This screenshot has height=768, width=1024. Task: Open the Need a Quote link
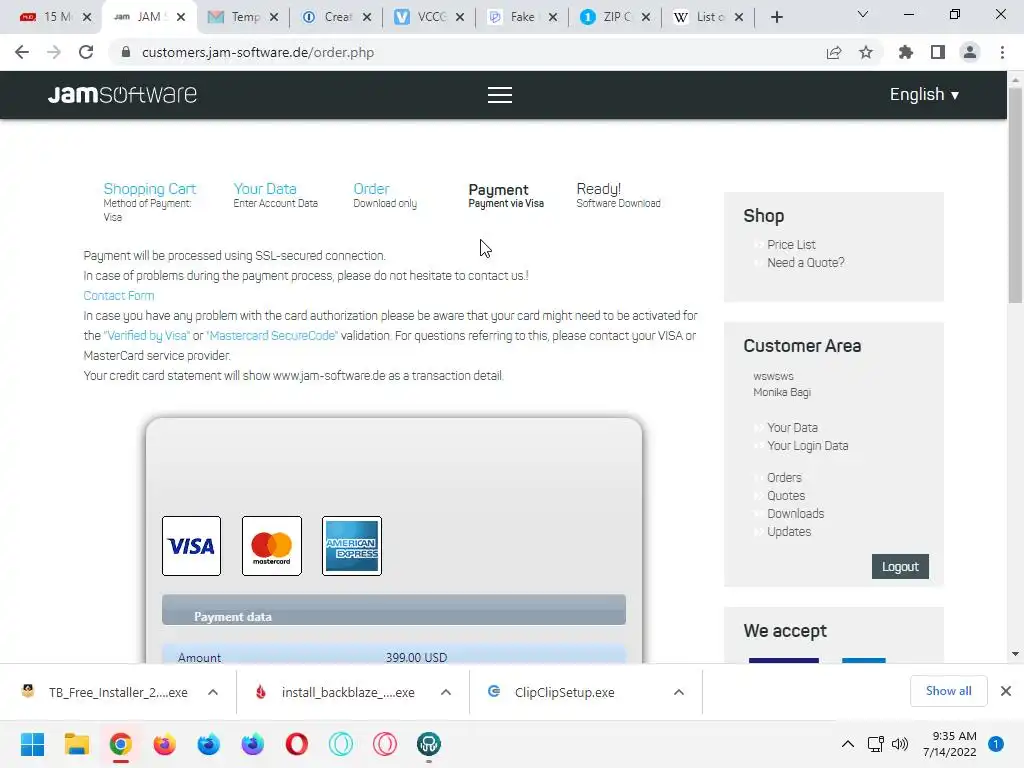[x=805, y=263]
